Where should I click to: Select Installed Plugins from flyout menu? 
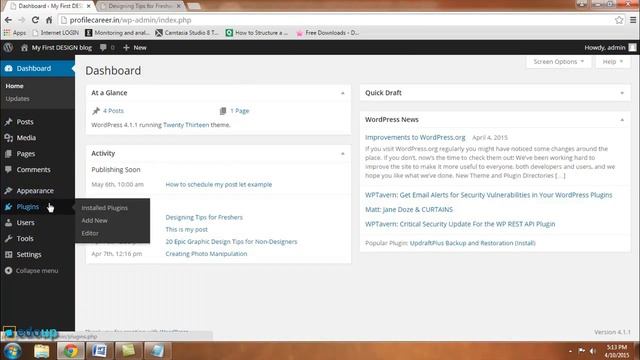(104, 208)
